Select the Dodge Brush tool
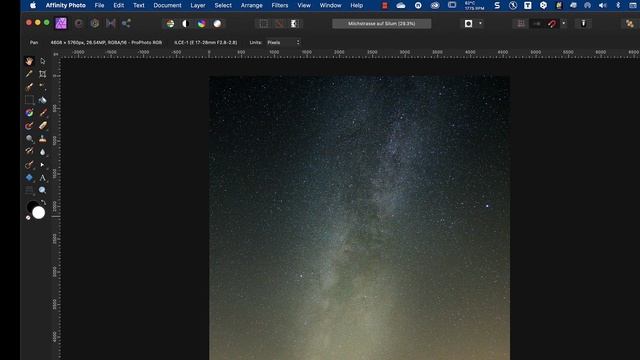This screenshot has width=640, height=360. point(29,138)
